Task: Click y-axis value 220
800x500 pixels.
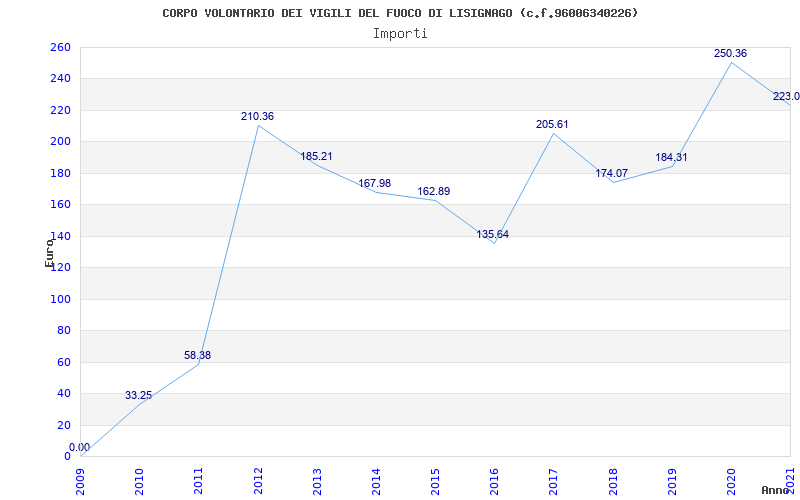Action: coord(60,110)
